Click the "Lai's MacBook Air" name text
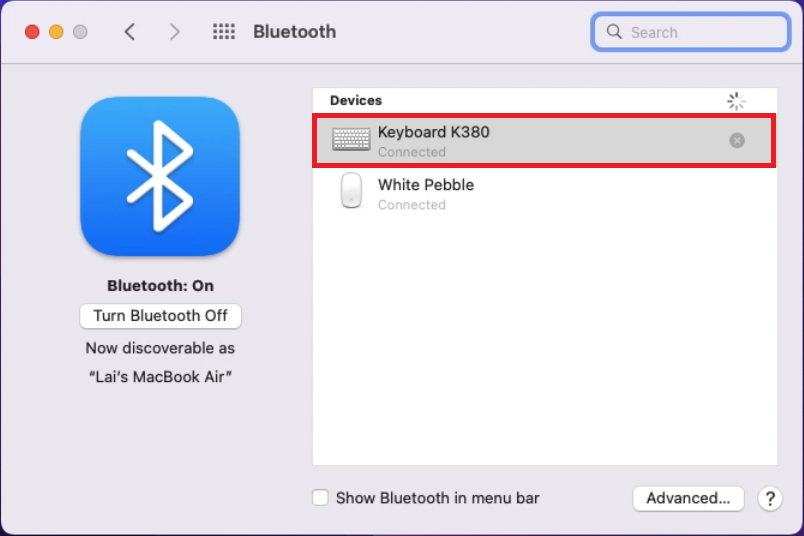Image resolution: width=804 pixels, height=536 pixels. [x=160, y=377]
